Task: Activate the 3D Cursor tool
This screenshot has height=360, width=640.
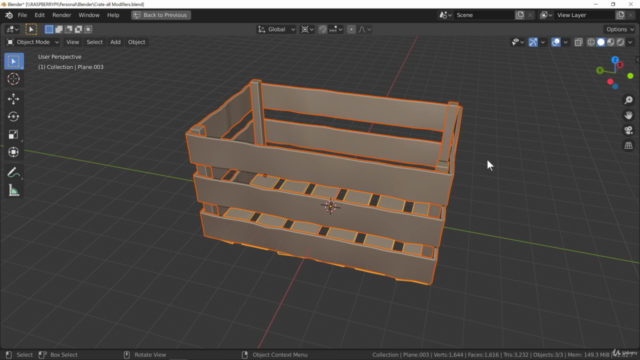Action: click(13, 79)
